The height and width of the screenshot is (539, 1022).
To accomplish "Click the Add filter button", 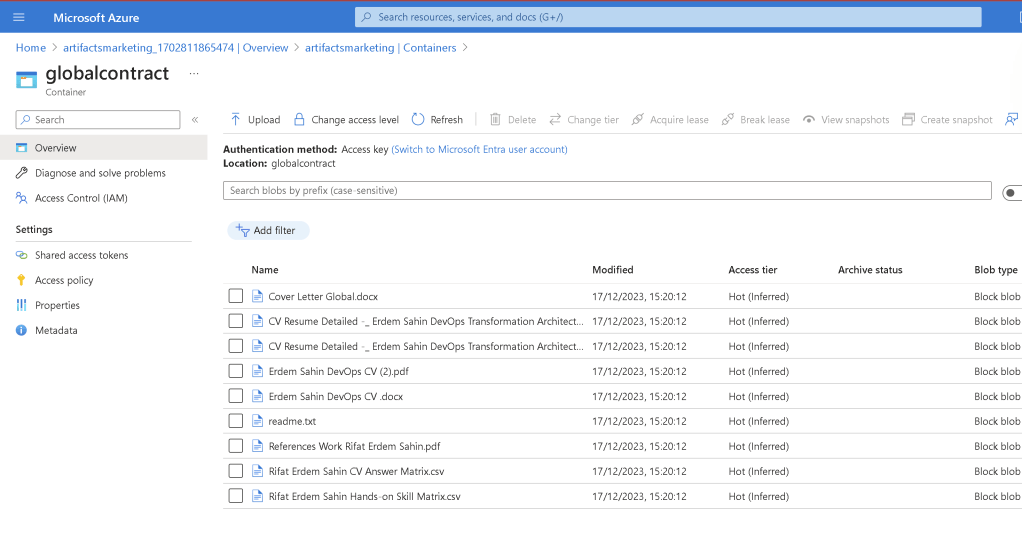I will 268,230.
